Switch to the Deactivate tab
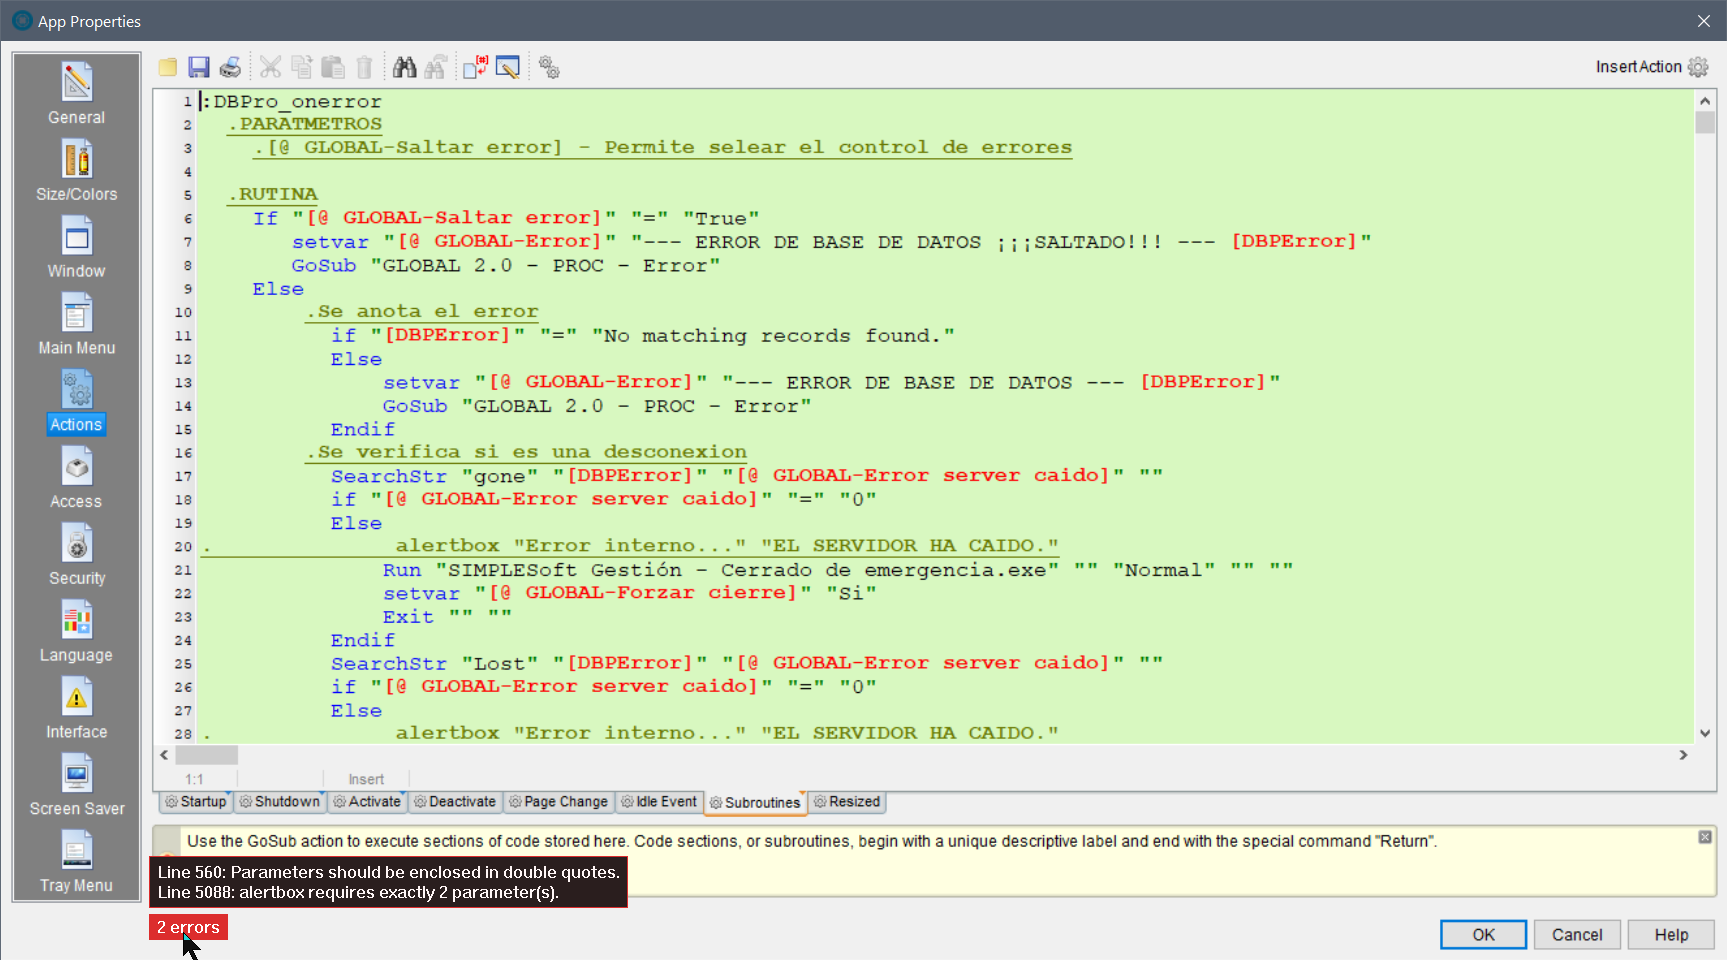1727x960 pixels. click(455, 802)
